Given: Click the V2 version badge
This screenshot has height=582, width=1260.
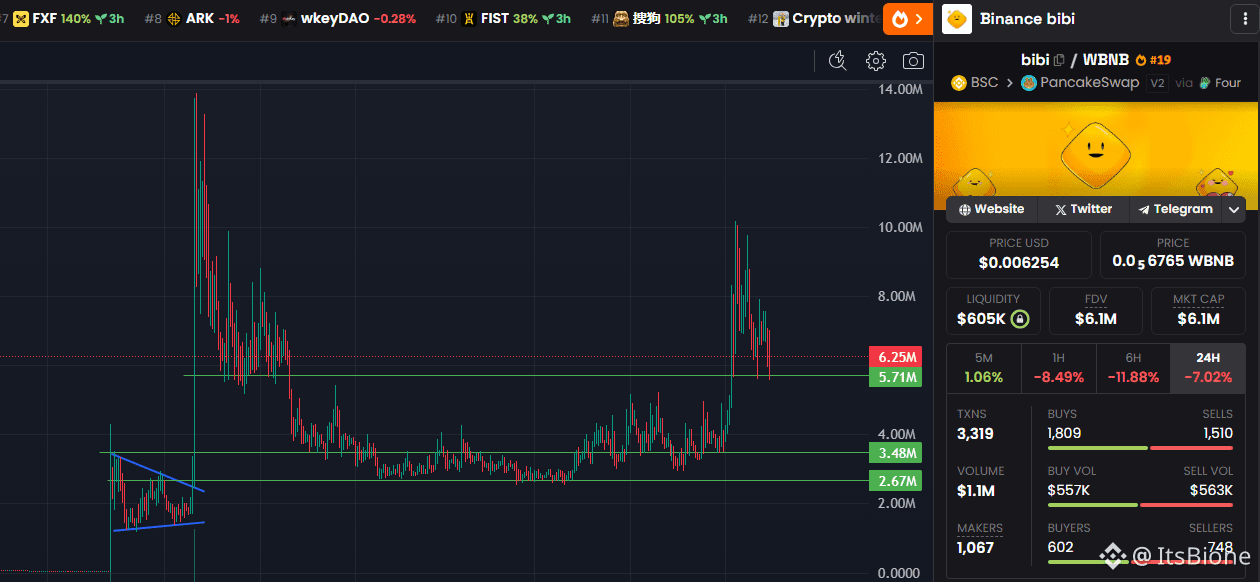Looking at the screenshot, I should (x=1157, y=83).
